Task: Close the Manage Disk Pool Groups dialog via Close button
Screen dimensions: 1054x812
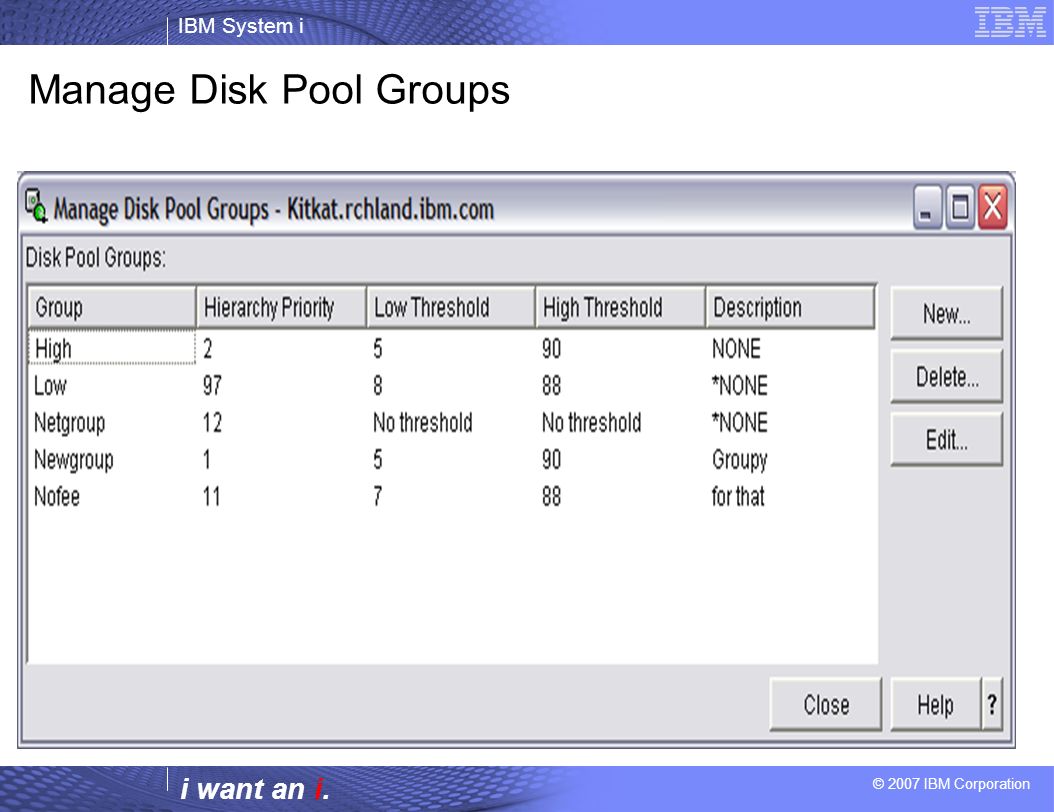Action: coord(825,704)
